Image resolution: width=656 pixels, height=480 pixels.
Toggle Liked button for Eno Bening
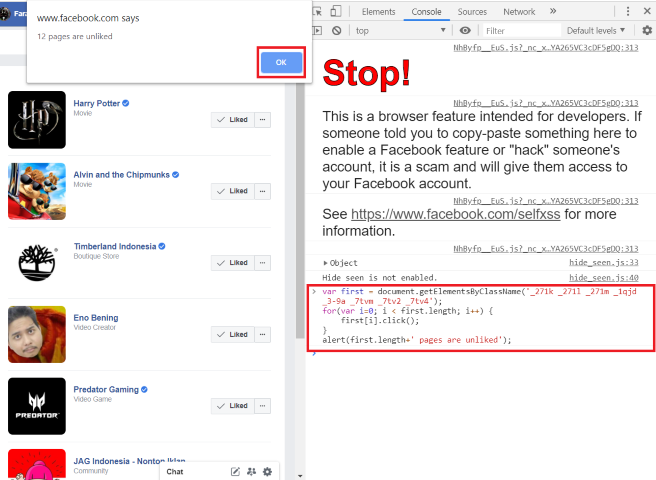233,334
